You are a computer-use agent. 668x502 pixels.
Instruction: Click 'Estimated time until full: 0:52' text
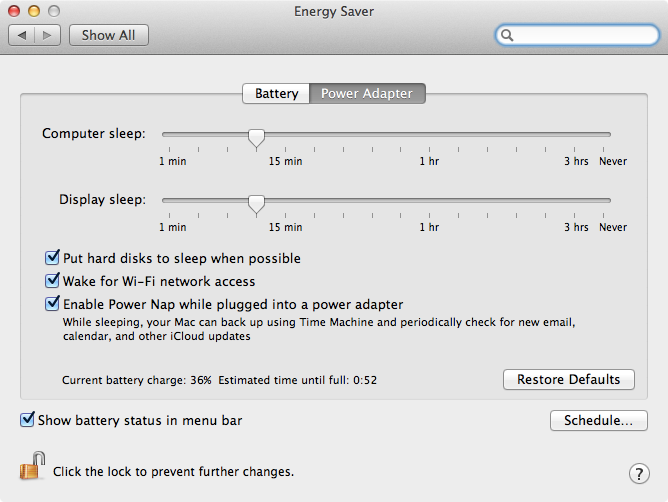pos(297,380)
